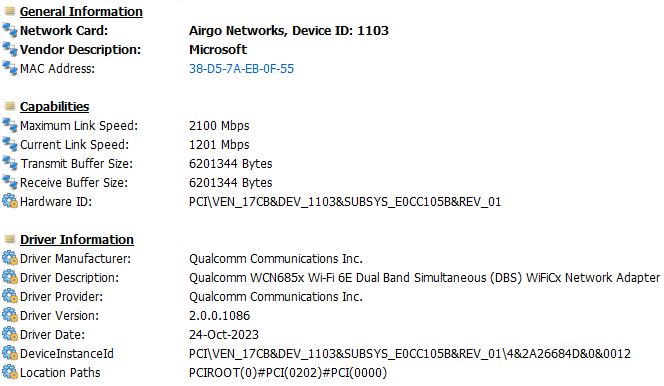664x386 pixels.
Task: Click the gear icon beside Location Paths
Action: [10, 372]
